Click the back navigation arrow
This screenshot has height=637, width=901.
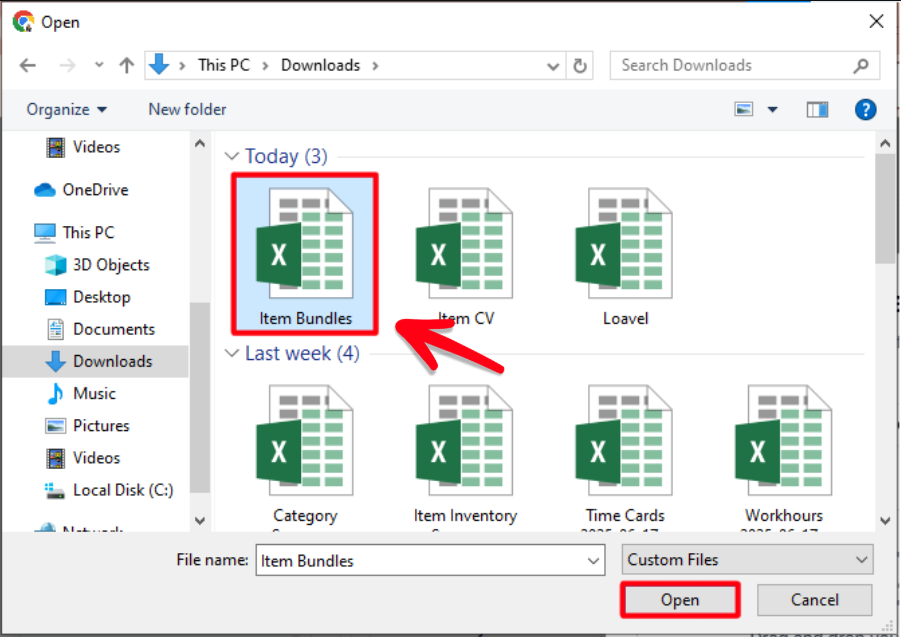[28, 66]
